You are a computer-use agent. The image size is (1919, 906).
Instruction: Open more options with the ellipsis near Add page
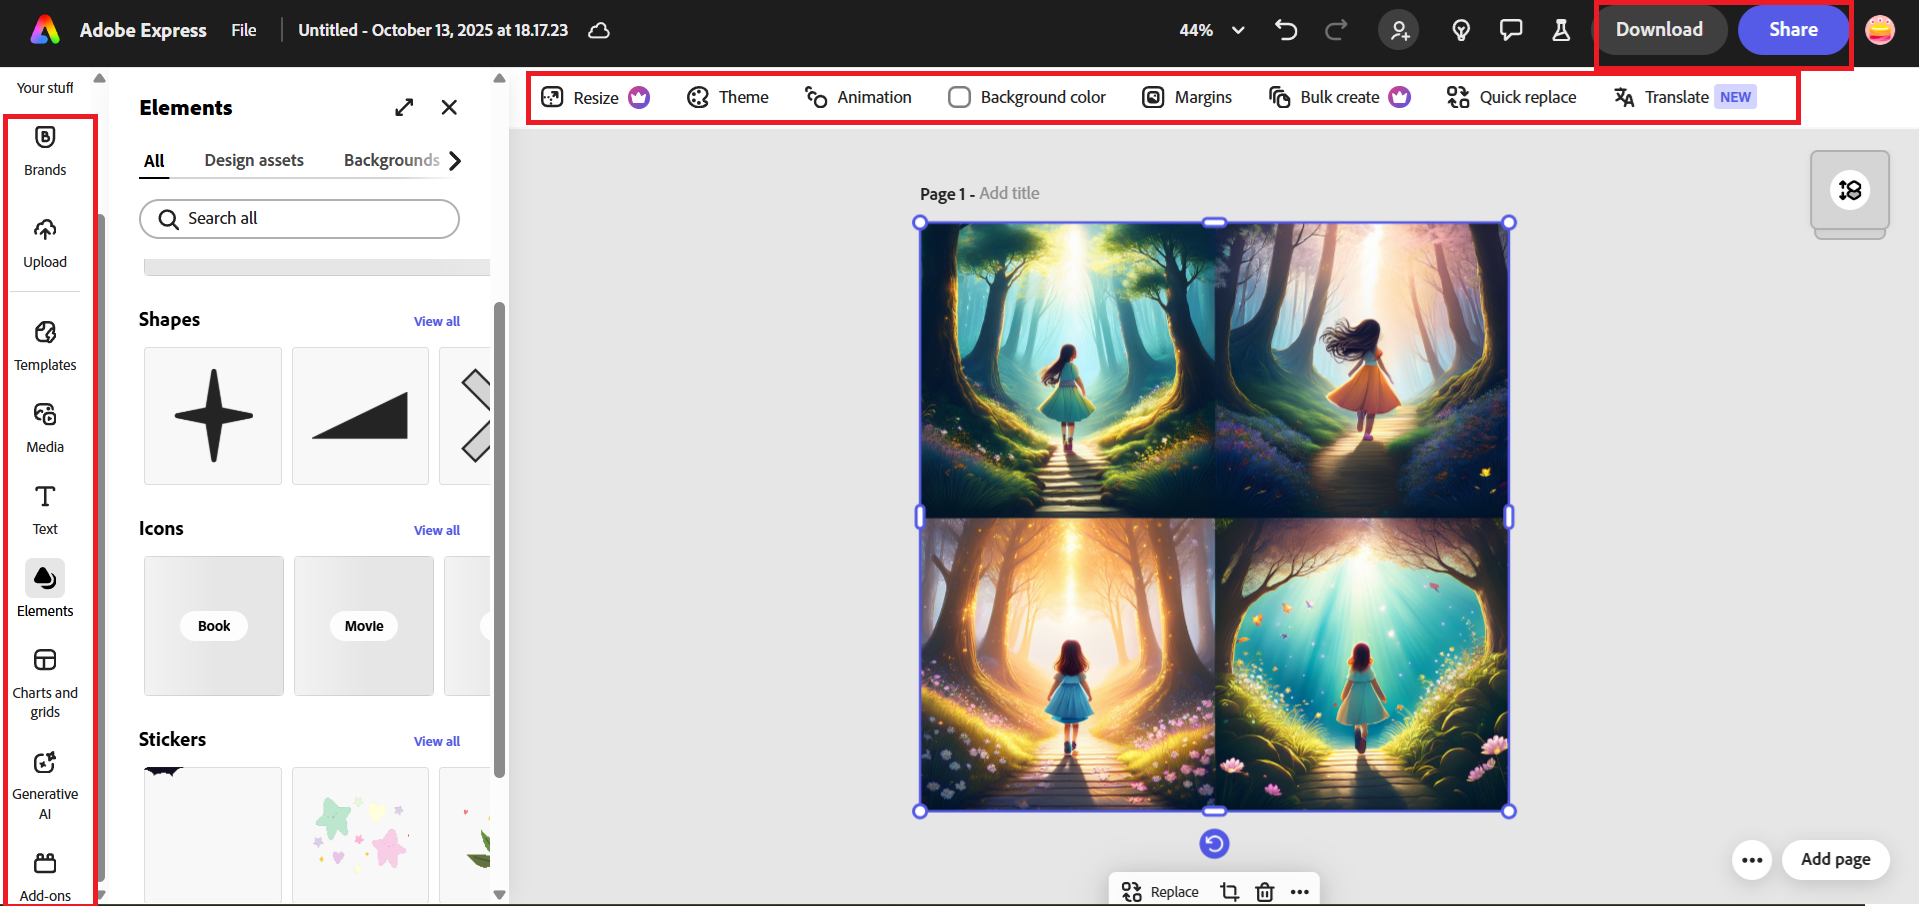[1751, 859]
